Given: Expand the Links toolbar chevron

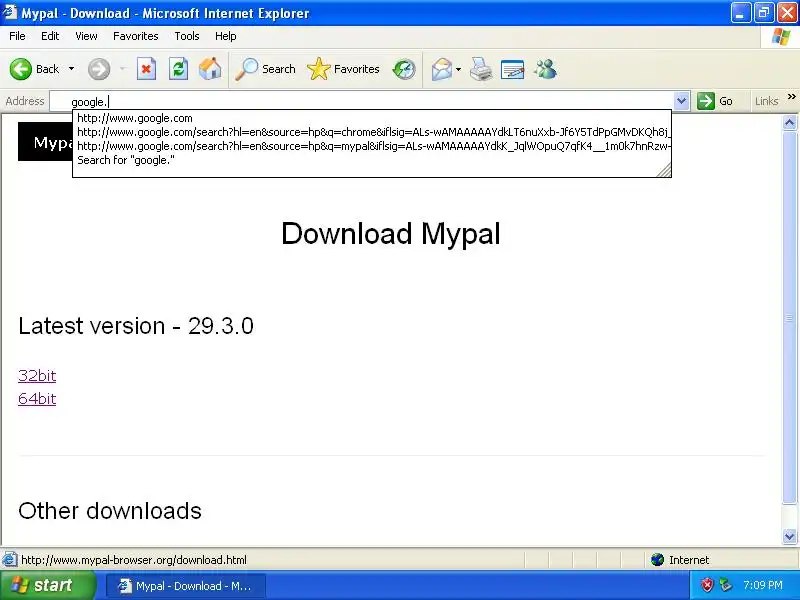Looking at the screenshot, I should click(791, 96).
